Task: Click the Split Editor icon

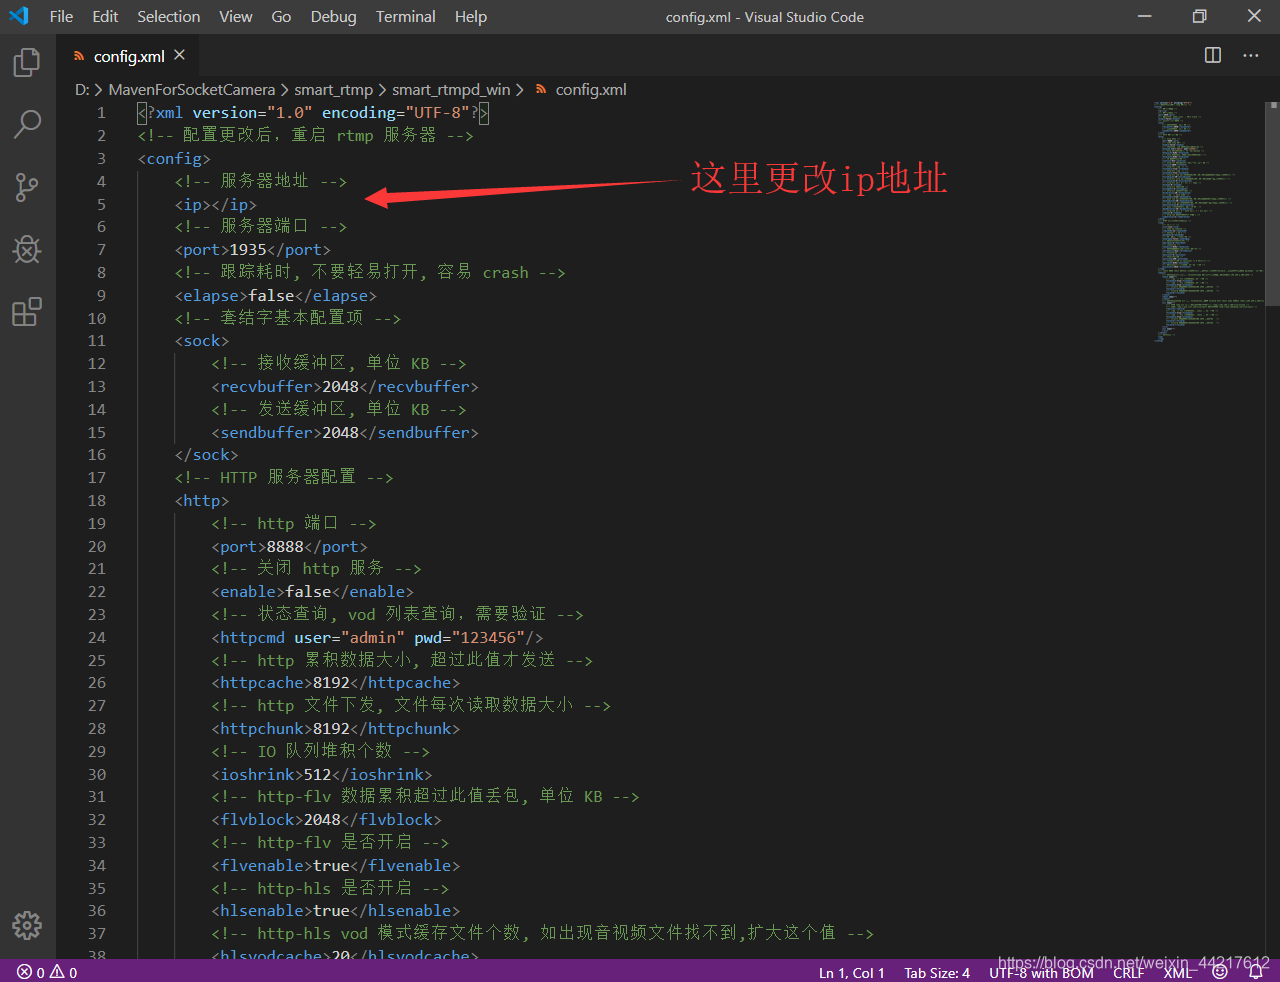Action: (x=1213, y=55)
